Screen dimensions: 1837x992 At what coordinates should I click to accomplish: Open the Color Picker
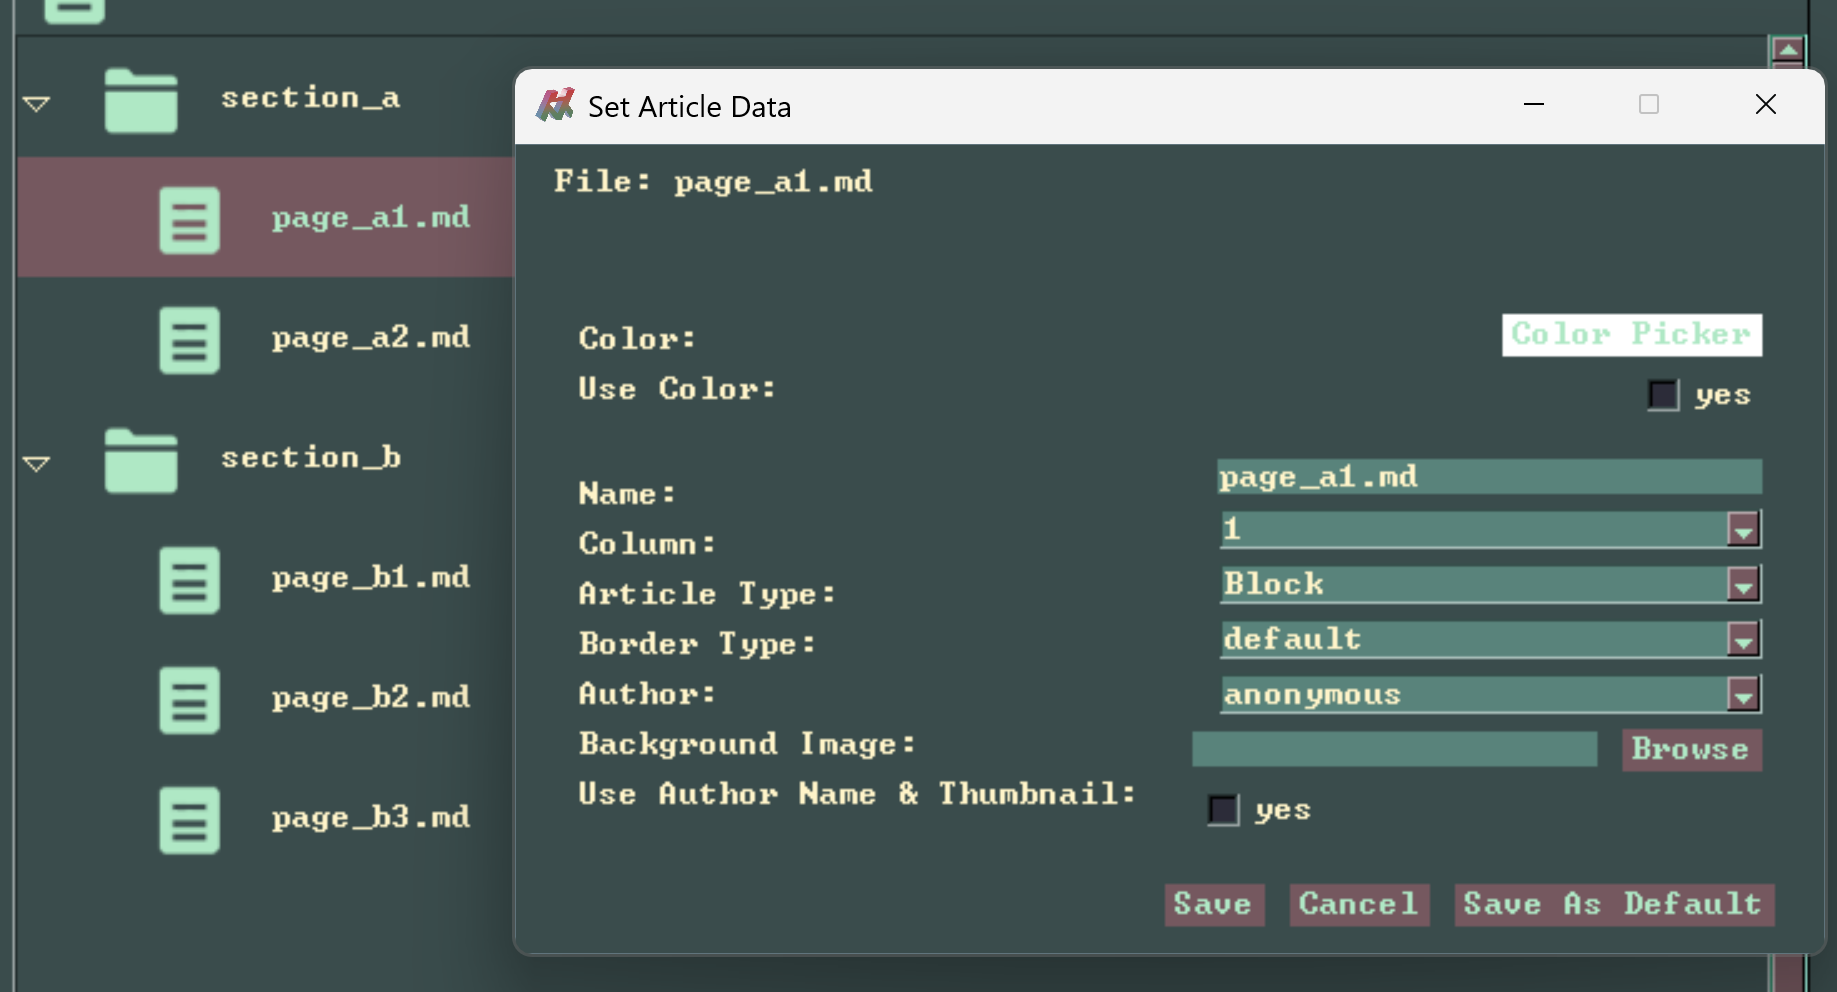click(1631, 334)
